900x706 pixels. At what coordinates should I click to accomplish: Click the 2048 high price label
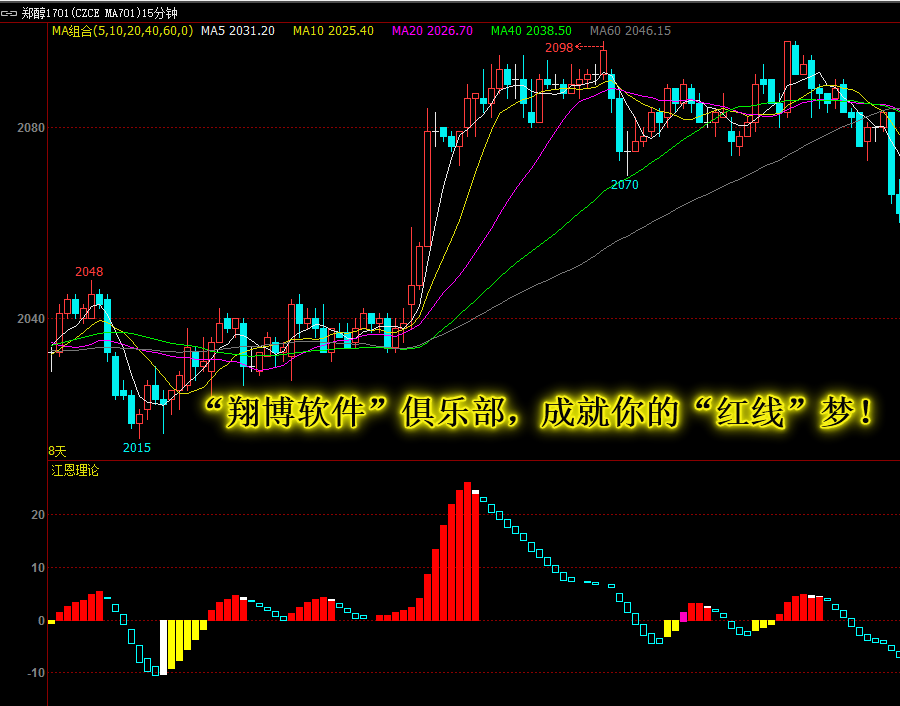(x=89, y=272)
